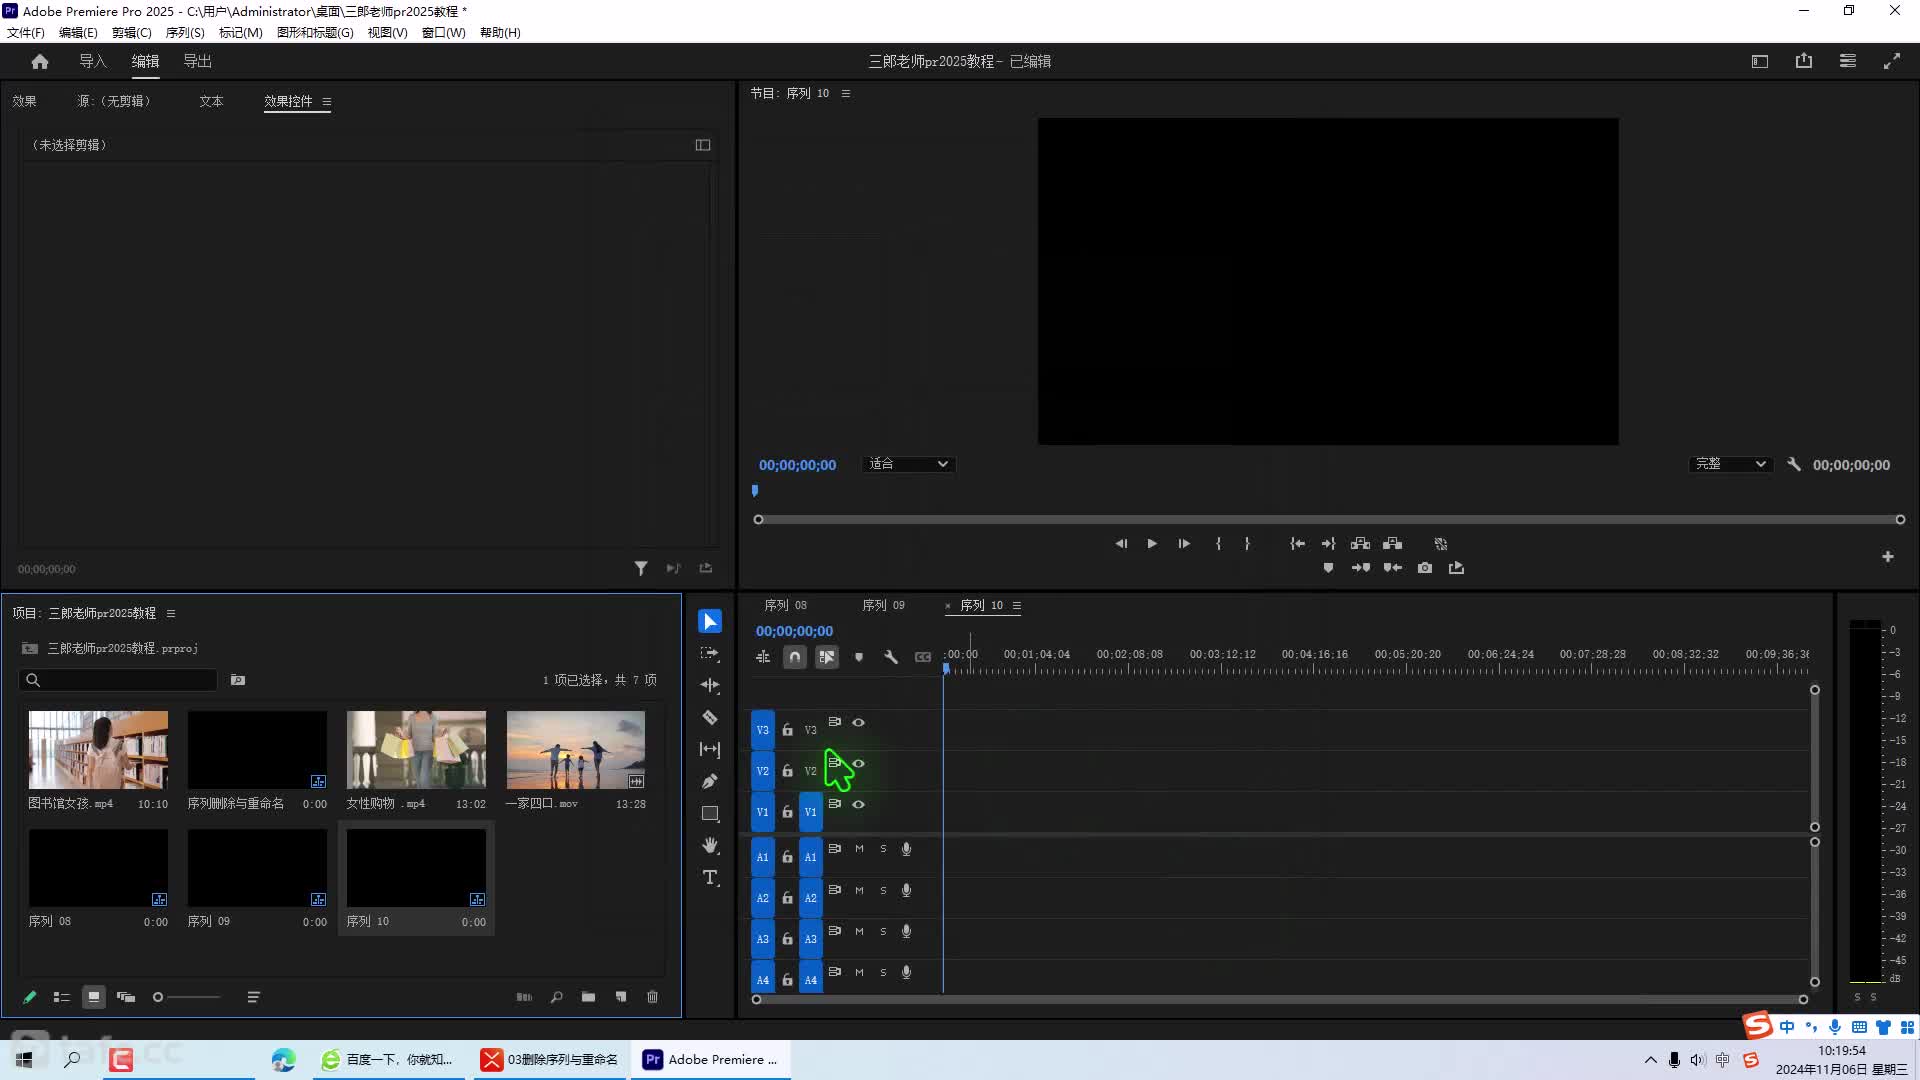This screenshot has height=1080, width=1920.
Task: Click the filter funnel in Effect Controls
Action: (641, 568)
